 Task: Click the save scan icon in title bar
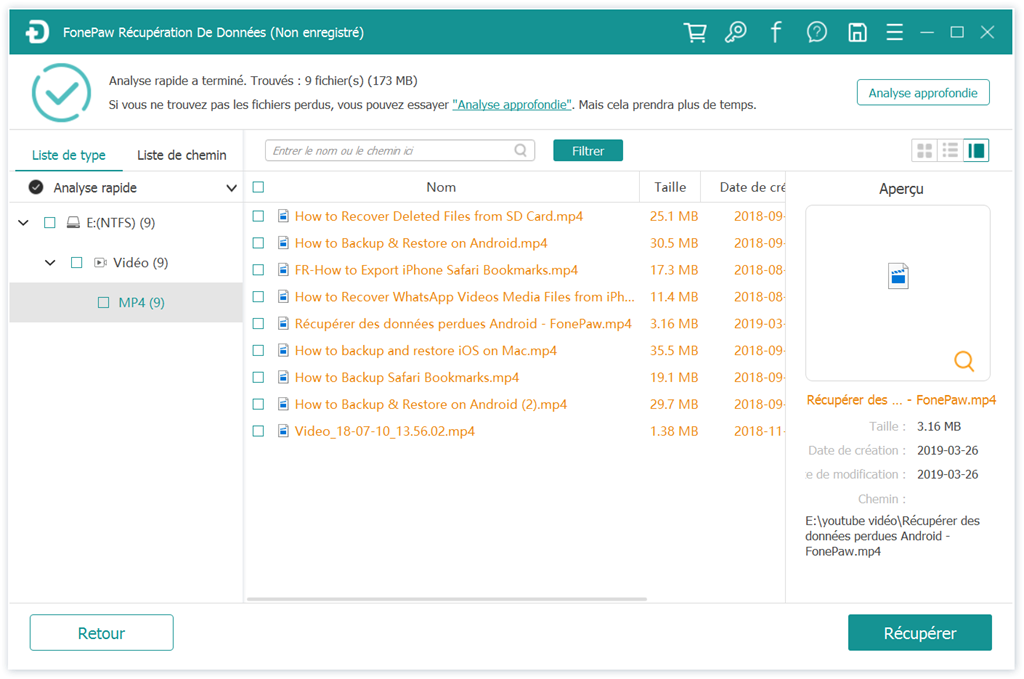click(x=857, y=32)
